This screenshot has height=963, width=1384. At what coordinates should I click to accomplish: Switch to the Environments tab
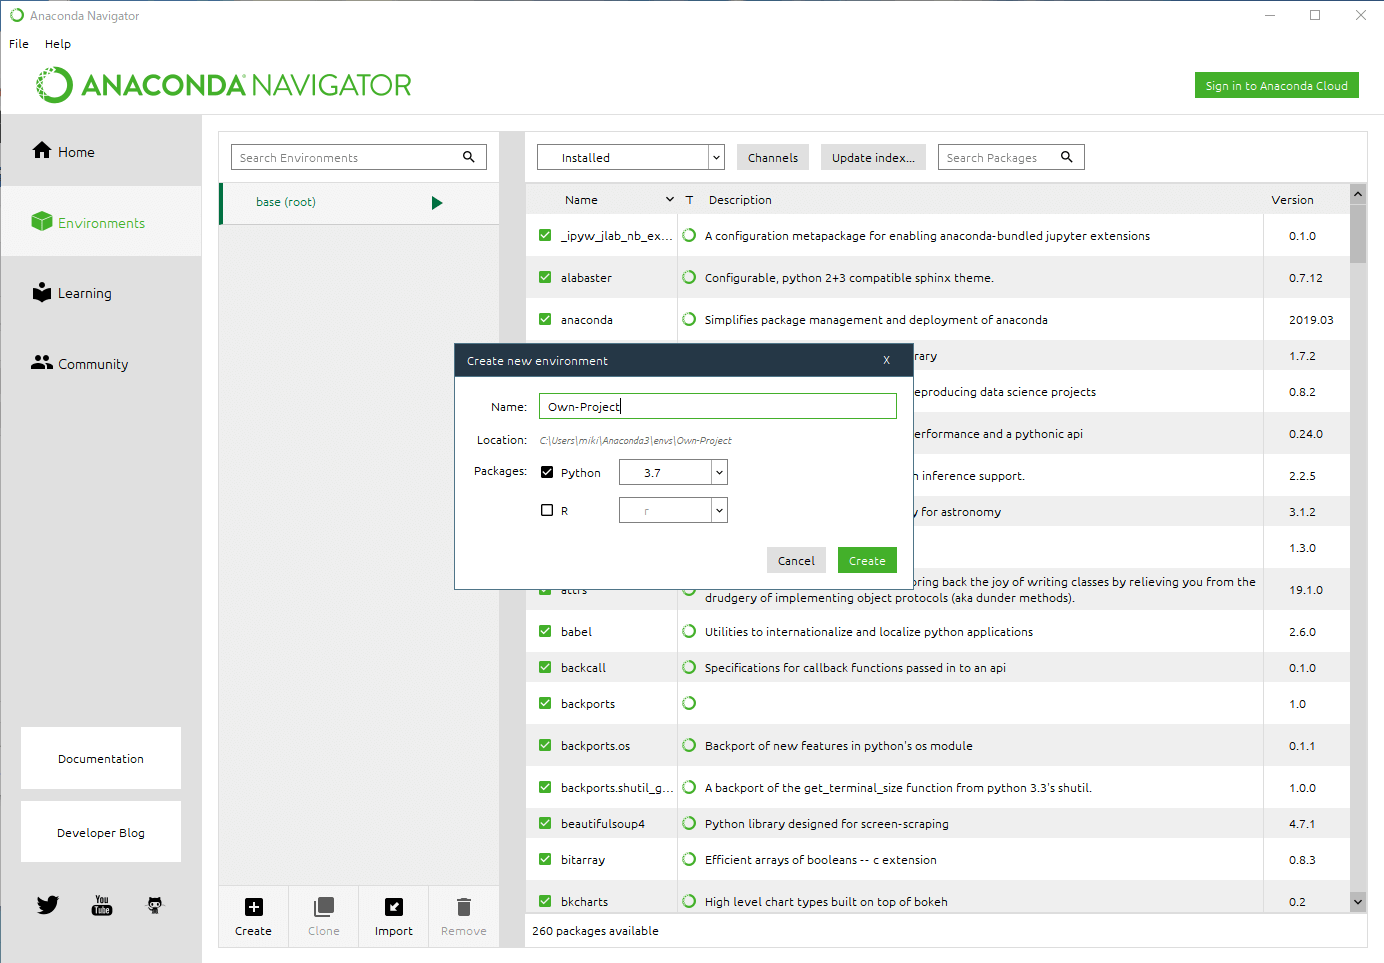[x=100, y=222]
